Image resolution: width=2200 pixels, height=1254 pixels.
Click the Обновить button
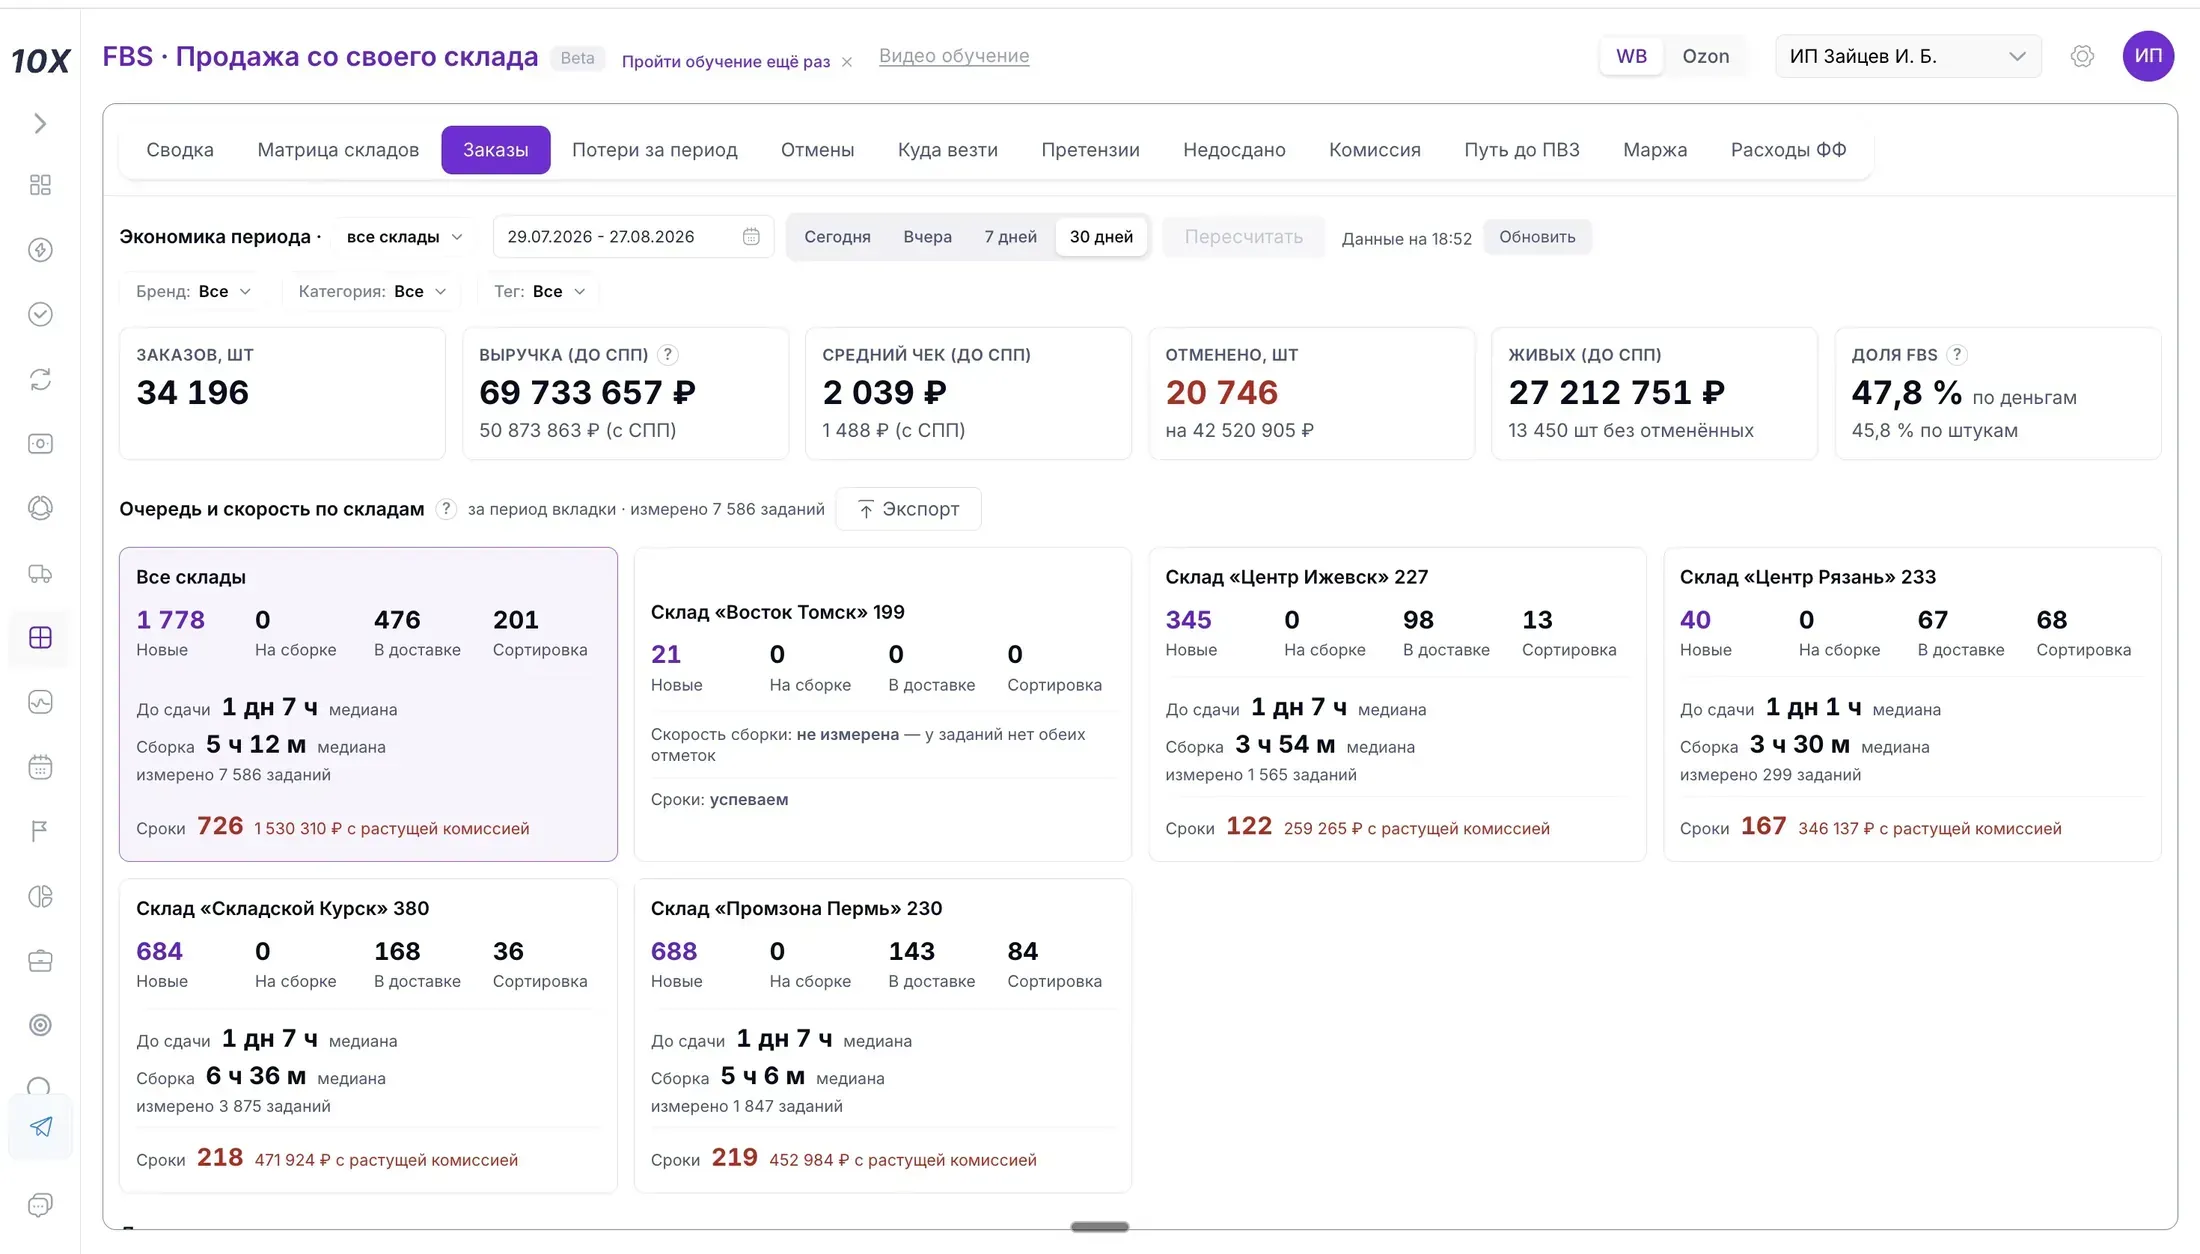click(x=1537, y=237)
